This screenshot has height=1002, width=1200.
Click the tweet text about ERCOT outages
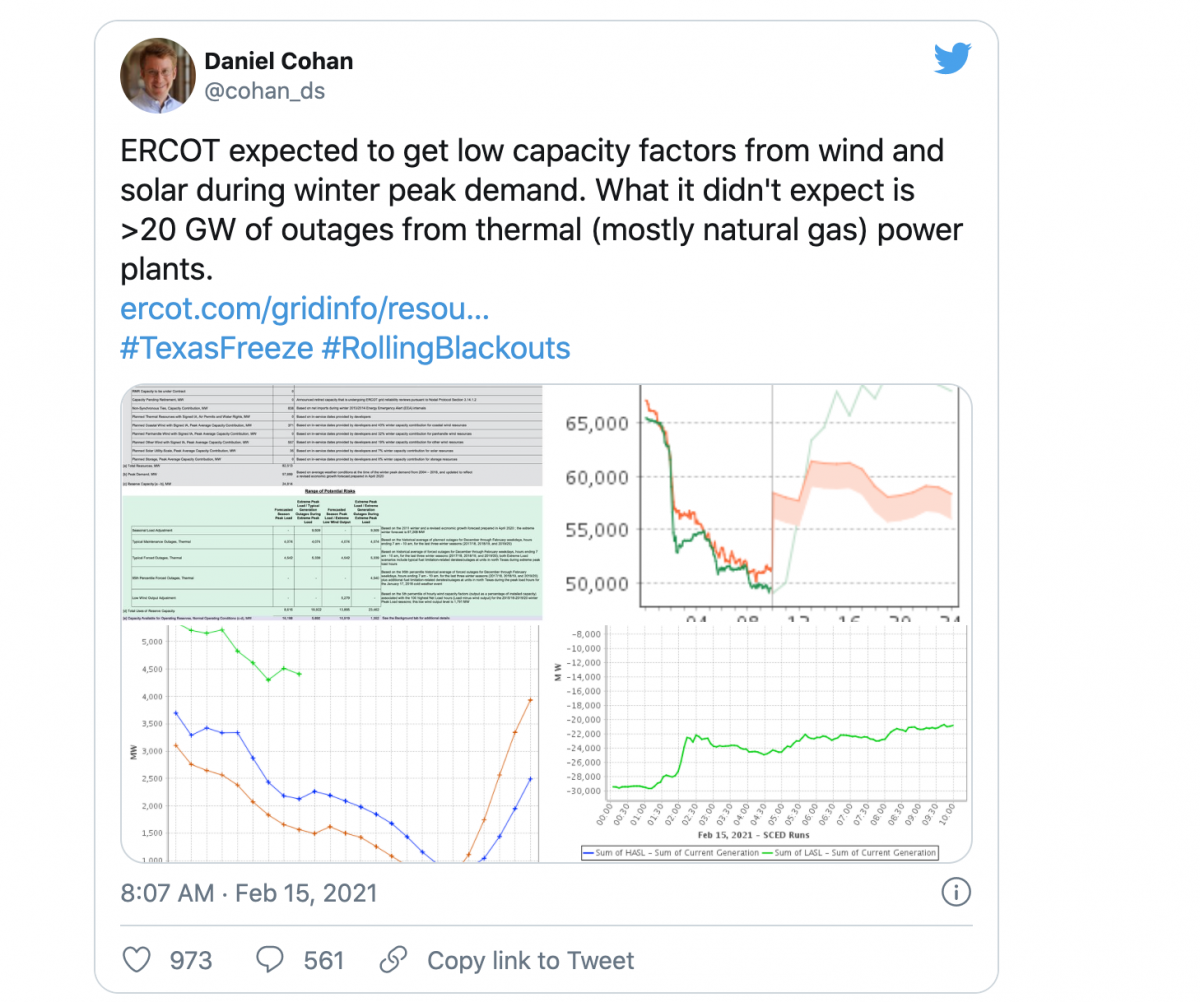coord(540,212)
